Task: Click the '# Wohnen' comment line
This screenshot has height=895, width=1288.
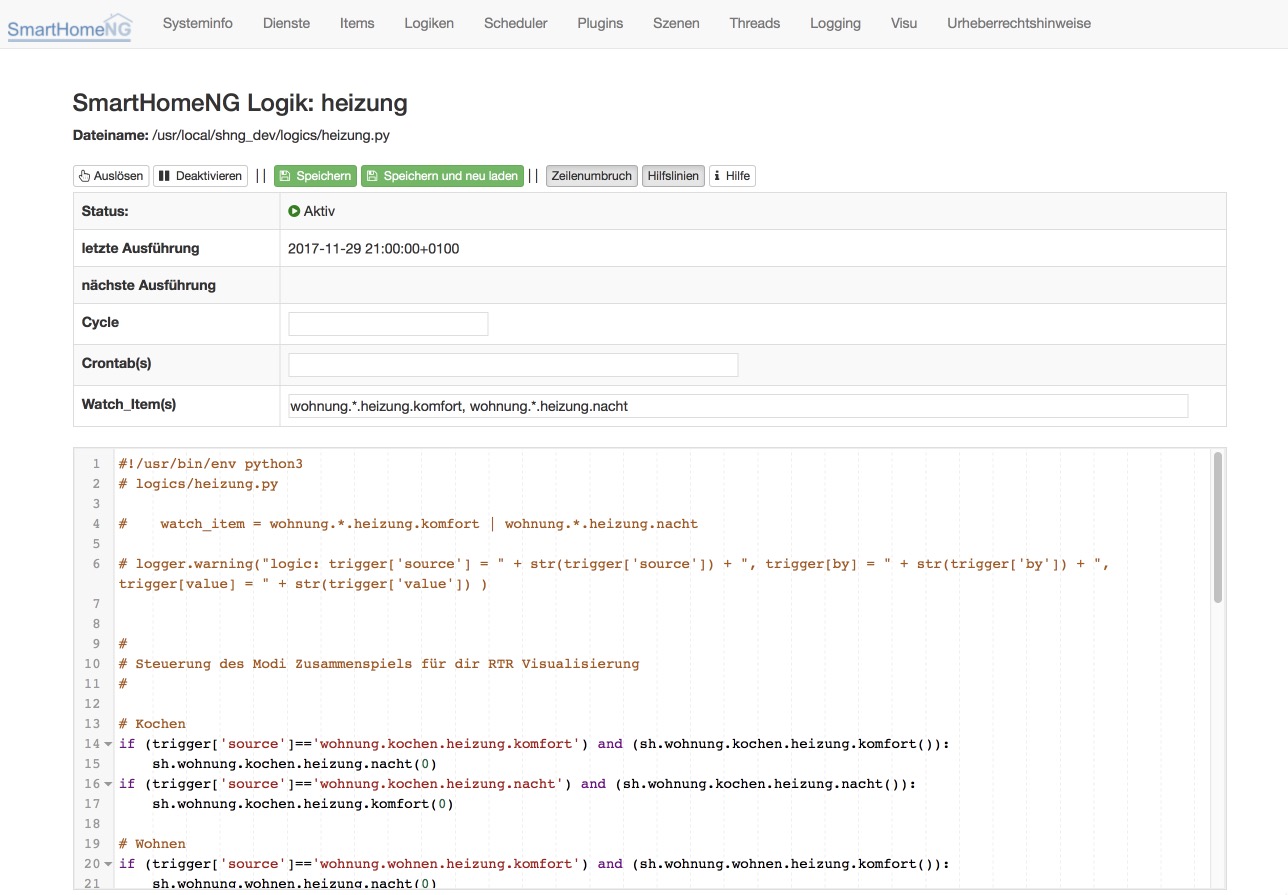Action: click(x=152, y=844)
